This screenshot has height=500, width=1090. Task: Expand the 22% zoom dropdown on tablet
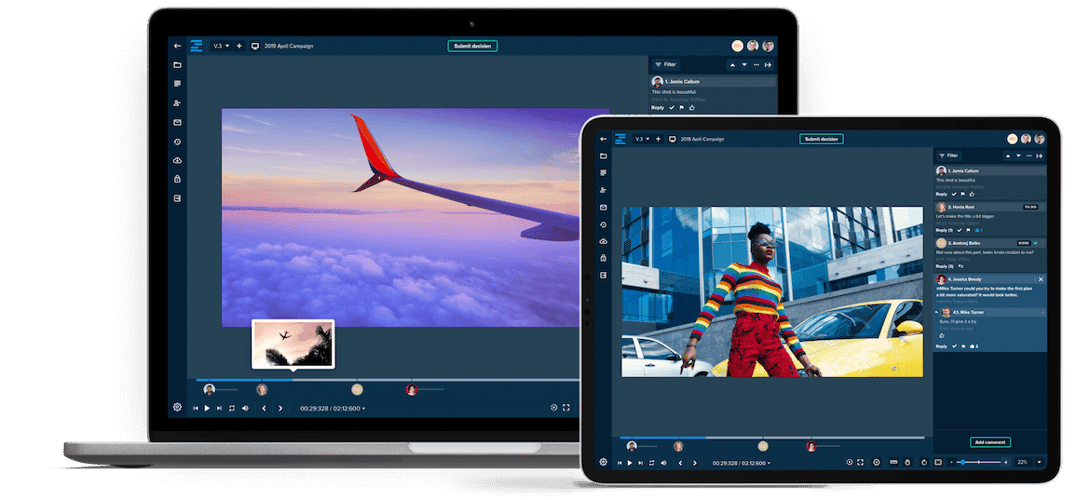tap(1039, 462)
